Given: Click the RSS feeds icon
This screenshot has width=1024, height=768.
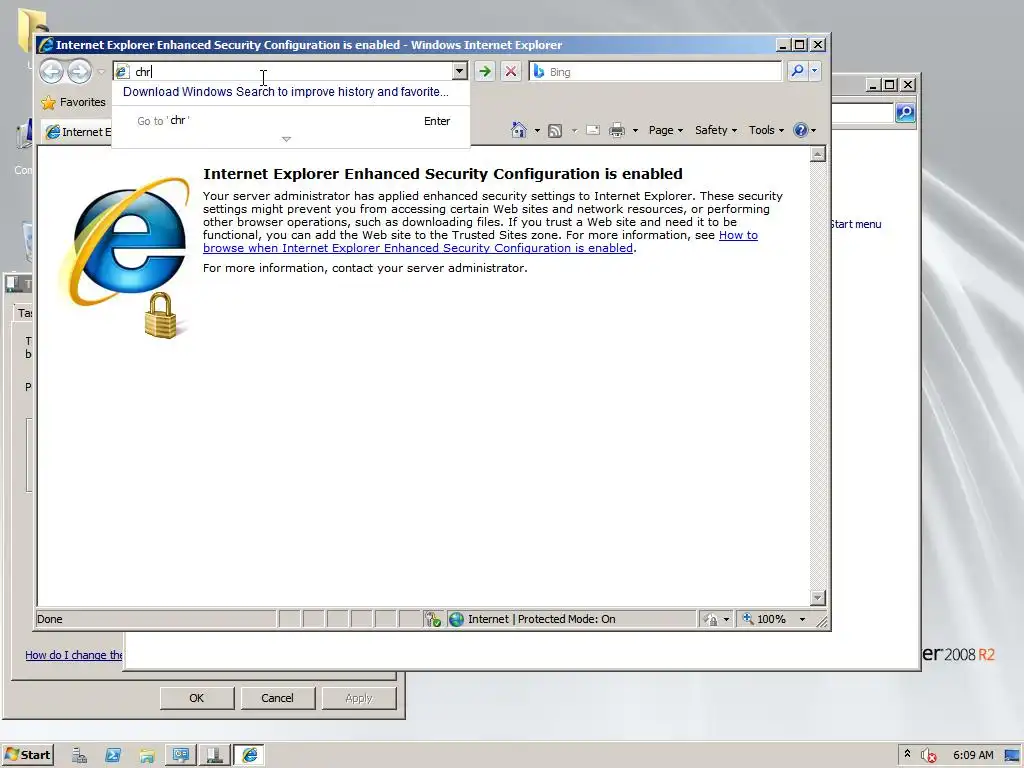Looking at the screenshot, I should [555, 131].
